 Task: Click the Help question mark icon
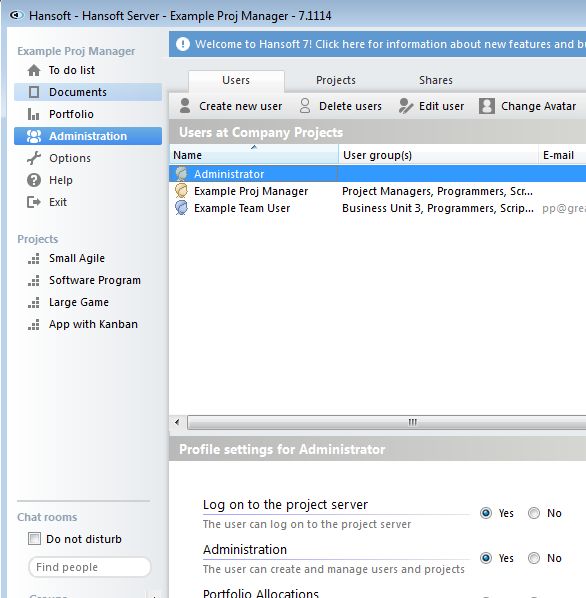(x=34, y=180)
